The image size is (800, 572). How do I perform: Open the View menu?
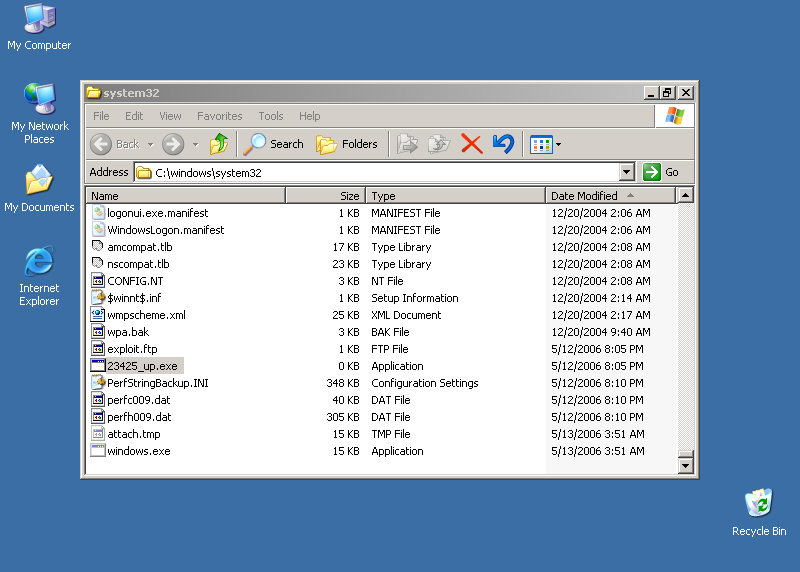(x=170, y=116)
